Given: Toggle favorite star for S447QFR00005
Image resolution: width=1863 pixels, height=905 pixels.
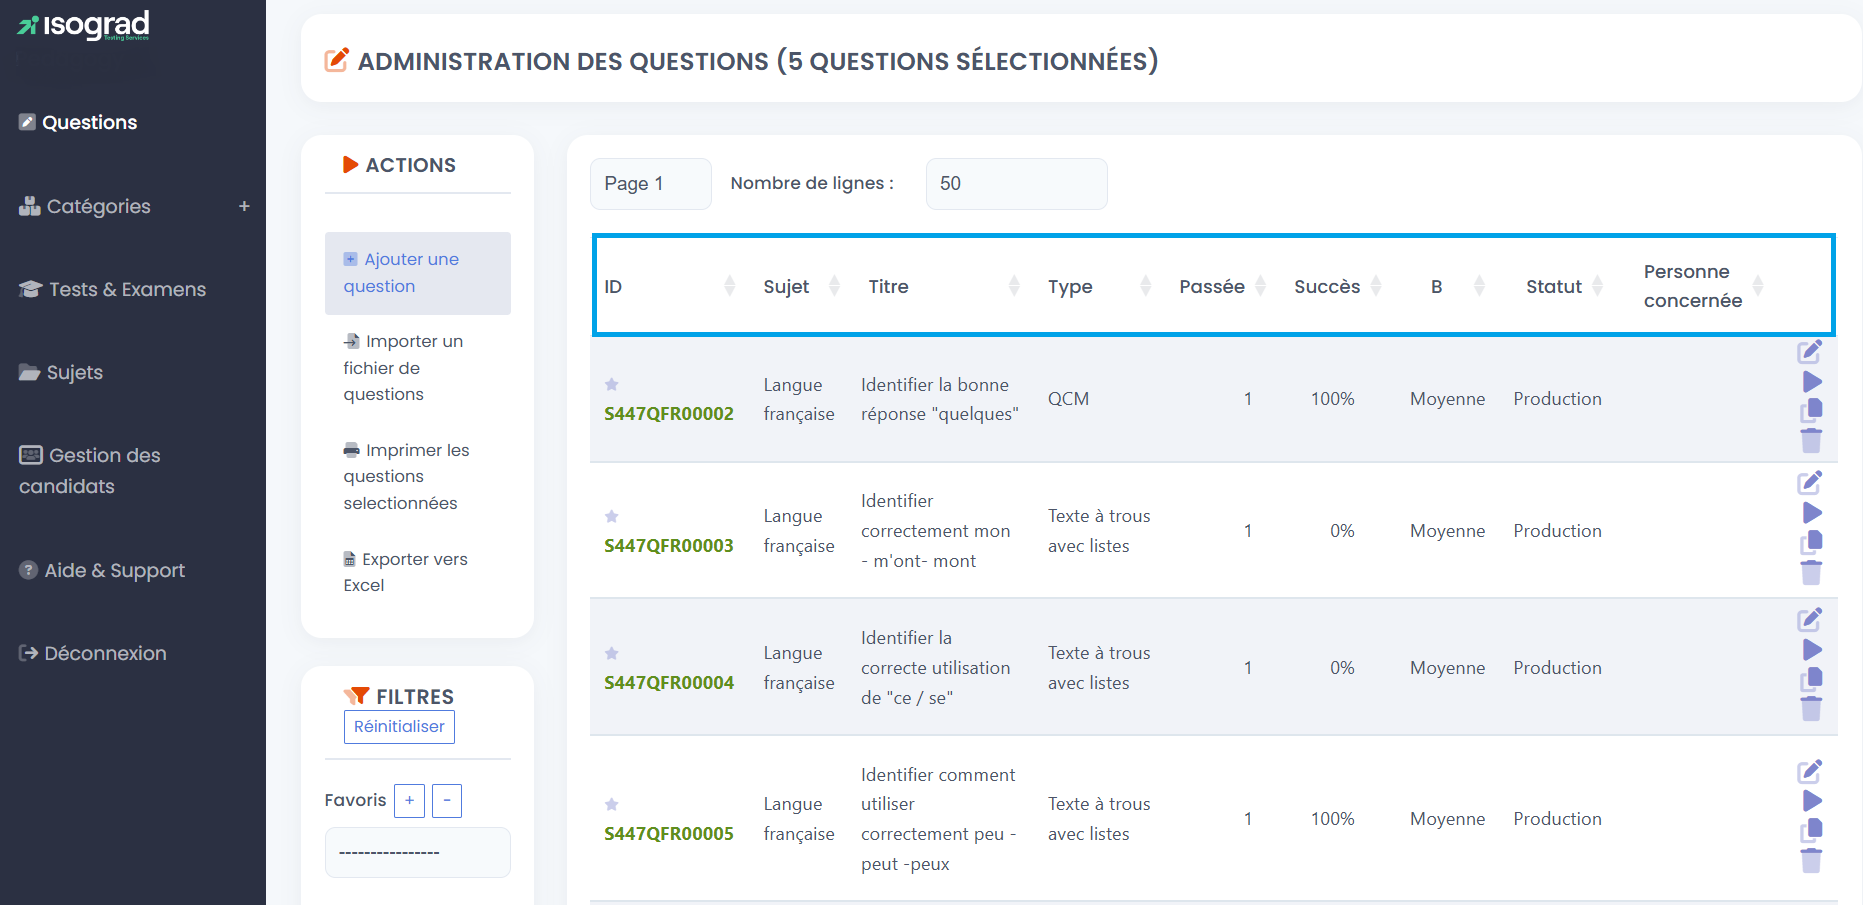Looking at the screenshot, I should click(612, 804).
